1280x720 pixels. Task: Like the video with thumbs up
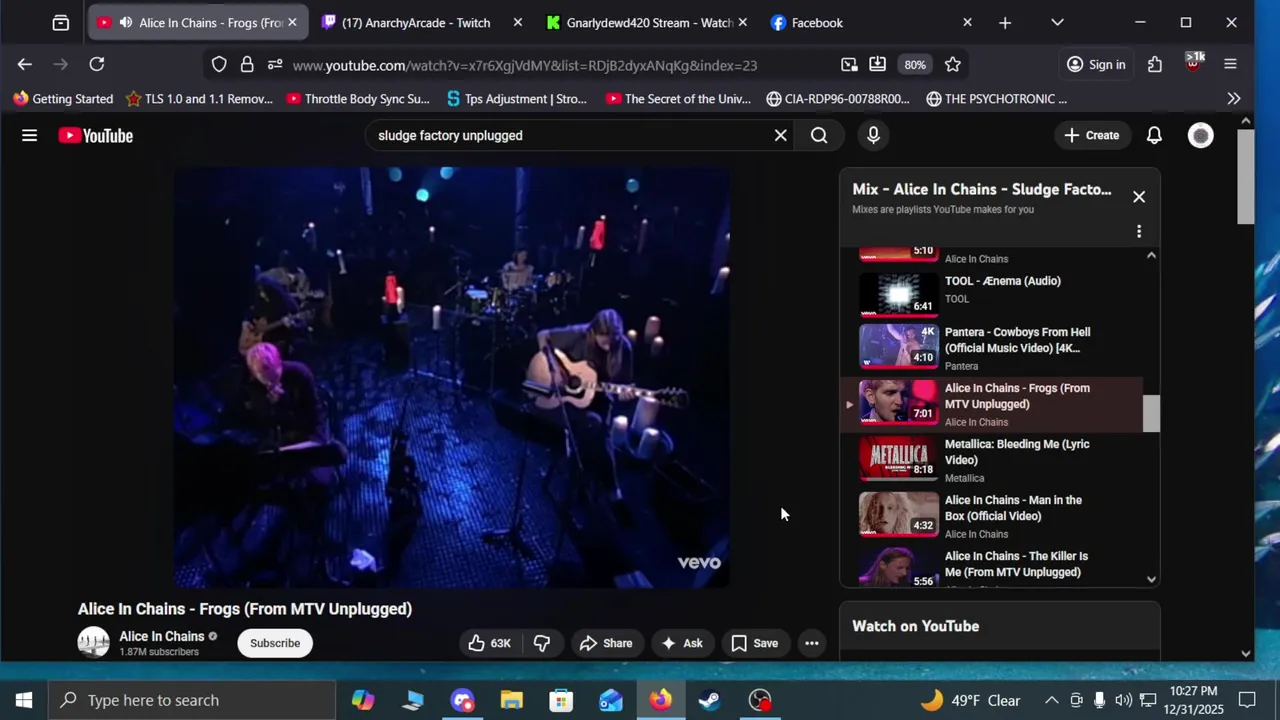point(489,643)
